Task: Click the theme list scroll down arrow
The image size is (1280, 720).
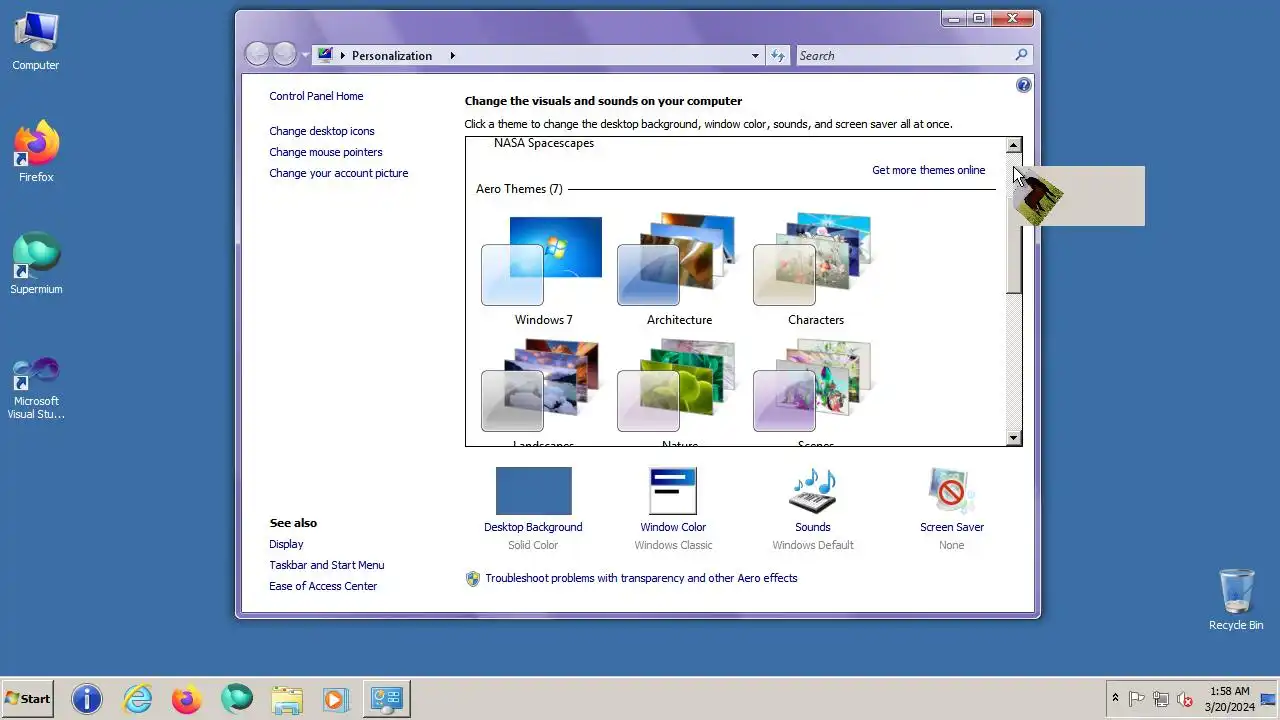Action: 1014,438
